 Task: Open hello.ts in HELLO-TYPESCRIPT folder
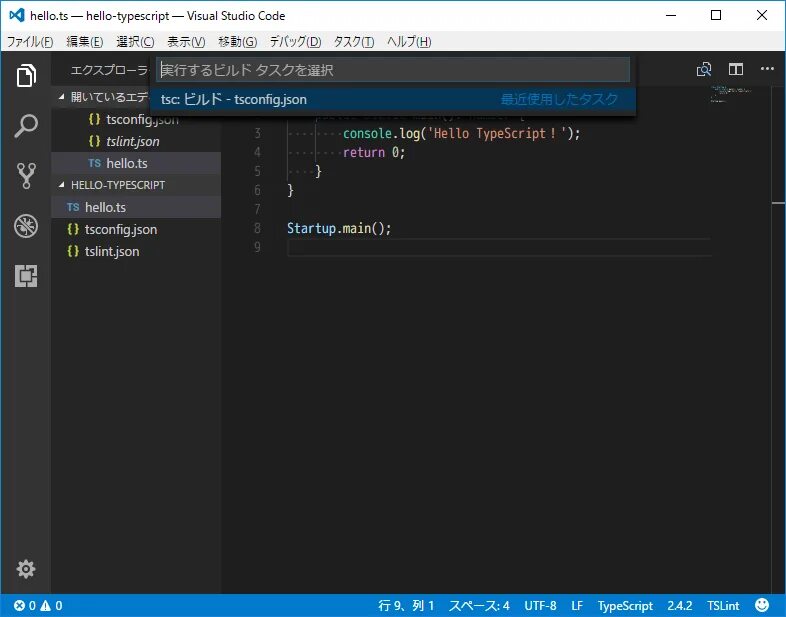135,207
